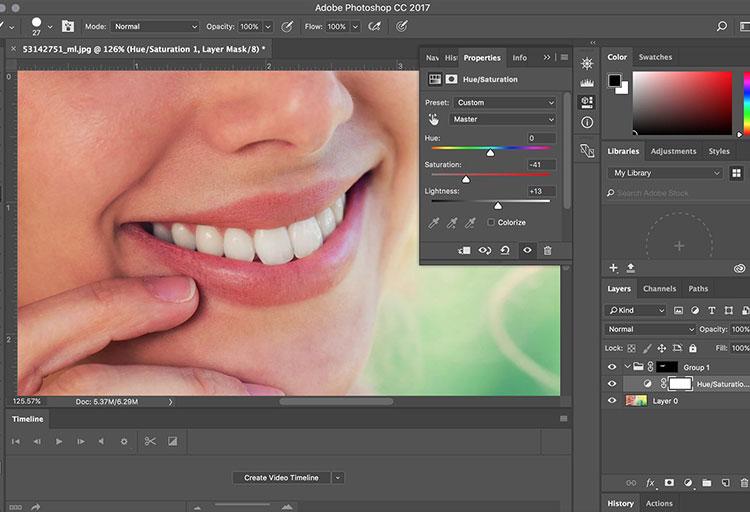Enable the Colorize checkbox
Screen dimensions: 750x512
pos(491,222)
